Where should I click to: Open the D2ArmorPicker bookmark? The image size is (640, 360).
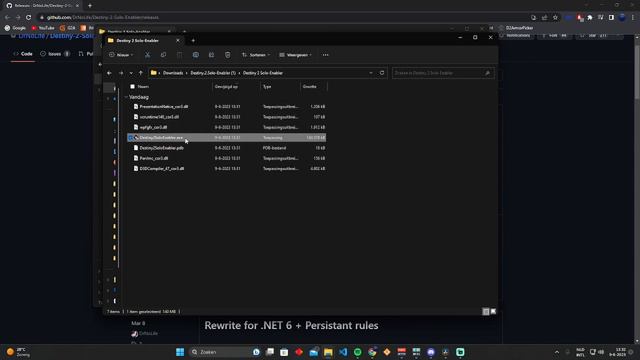coord(516,28)
